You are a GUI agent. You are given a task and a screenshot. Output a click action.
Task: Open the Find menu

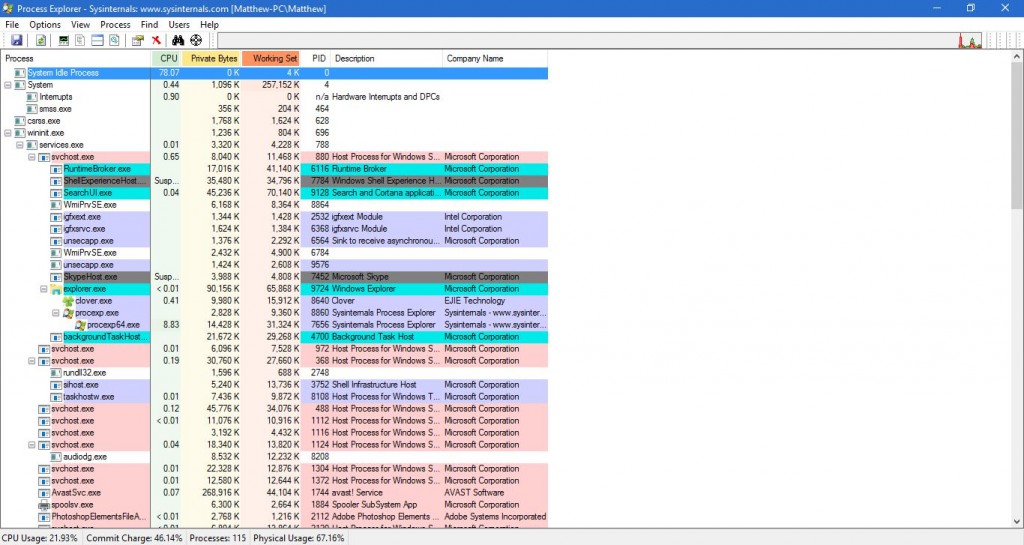click(149, 24)
